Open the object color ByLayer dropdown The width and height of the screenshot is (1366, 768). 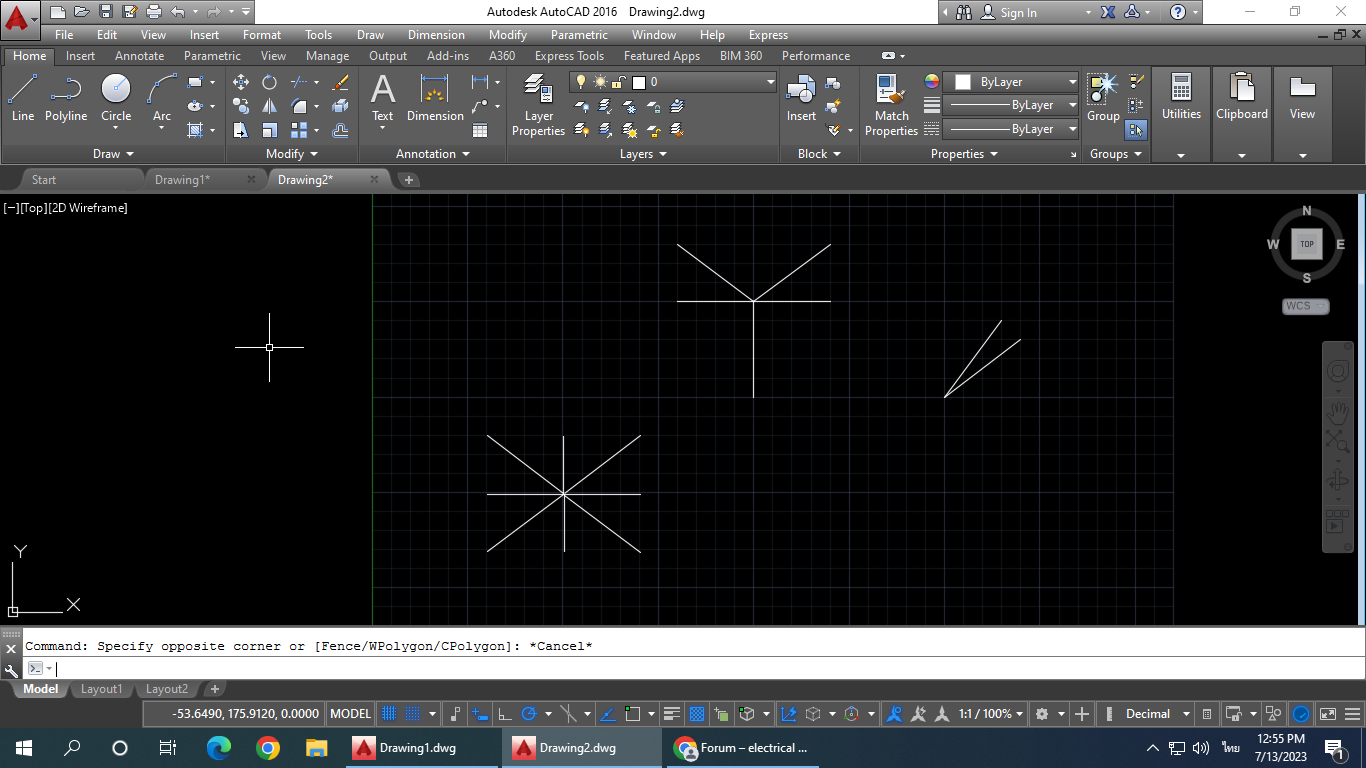click(x=1072, y=82)
